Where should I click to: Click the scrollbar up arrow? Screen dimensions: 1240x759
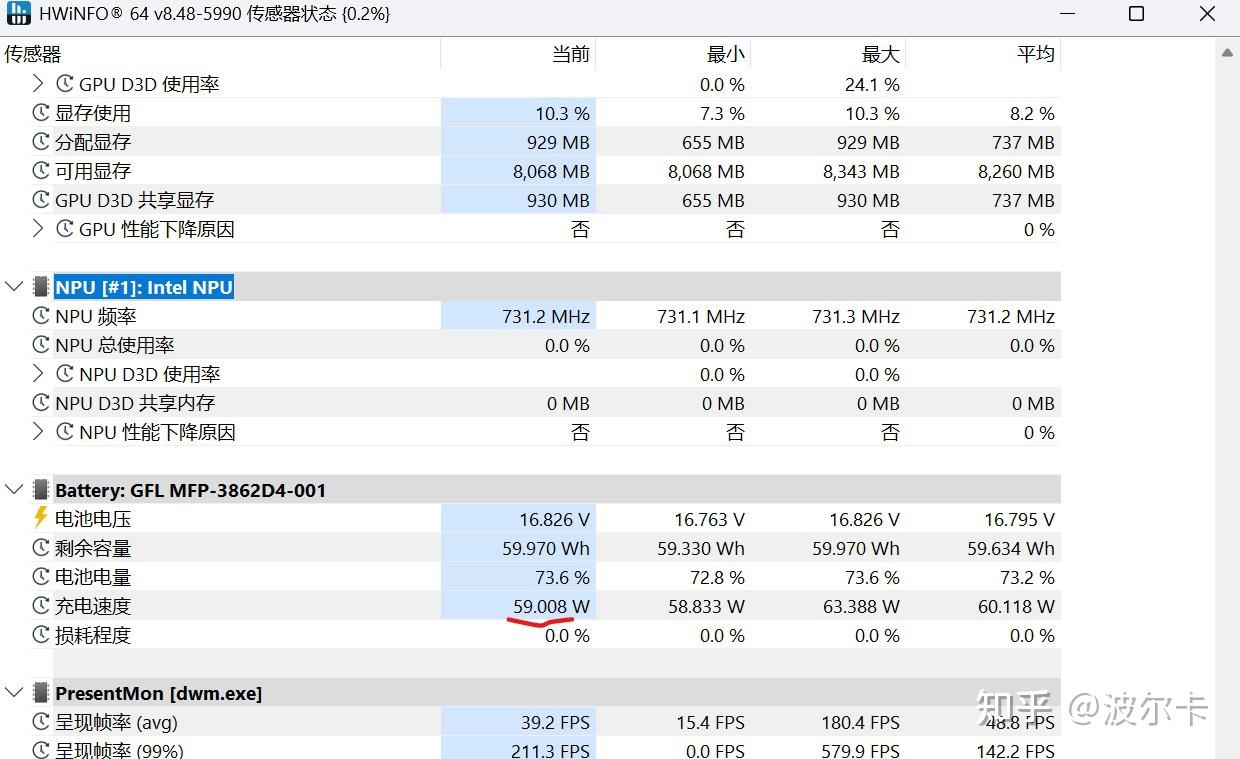click(x=1227, y=52)
